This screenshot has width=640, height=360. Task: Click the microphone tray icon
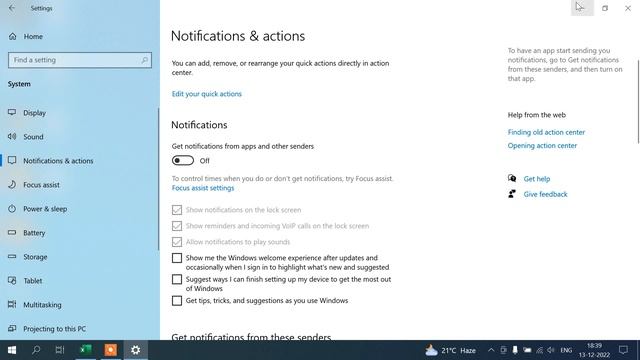click(x=515, y=350)
